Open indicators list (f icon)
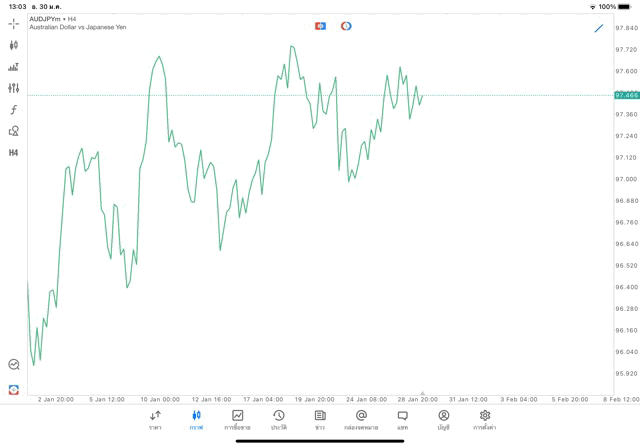 pos(14,110)
